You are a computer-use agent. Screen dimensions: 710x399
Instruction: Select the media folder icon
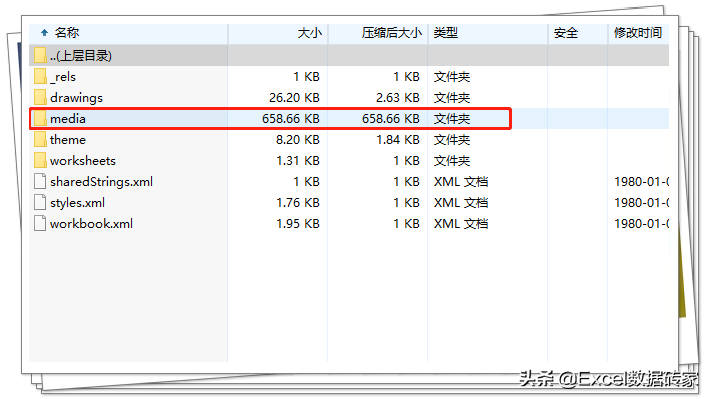pos(40,118)
